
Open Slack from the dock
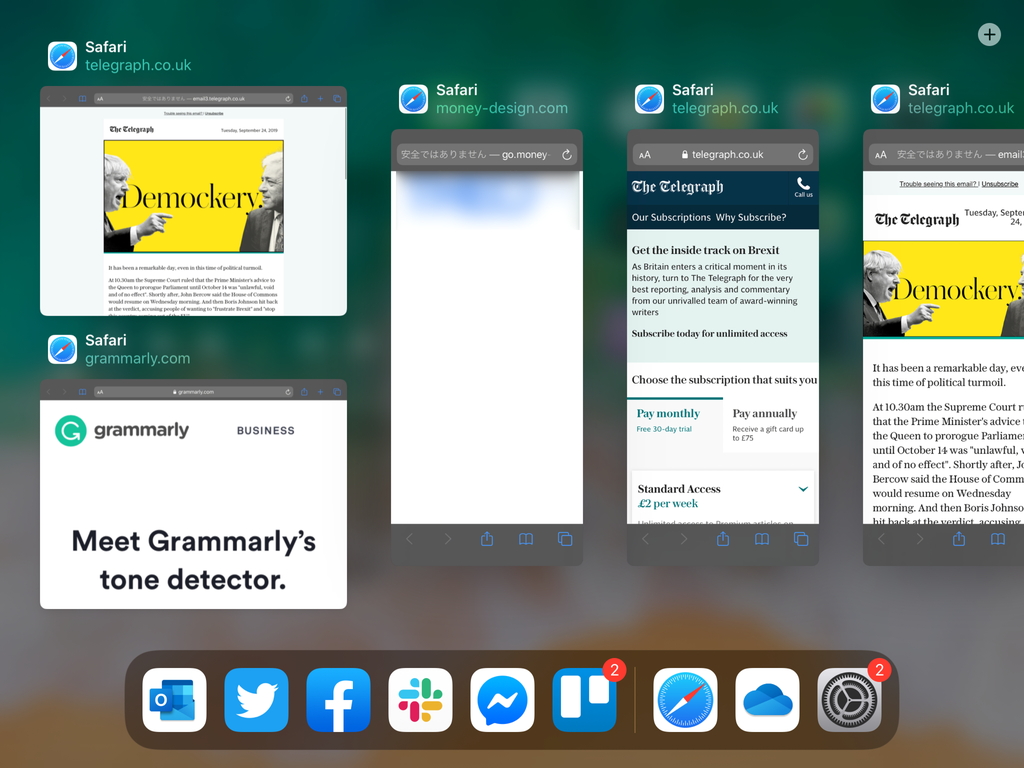tap(420, 701)
